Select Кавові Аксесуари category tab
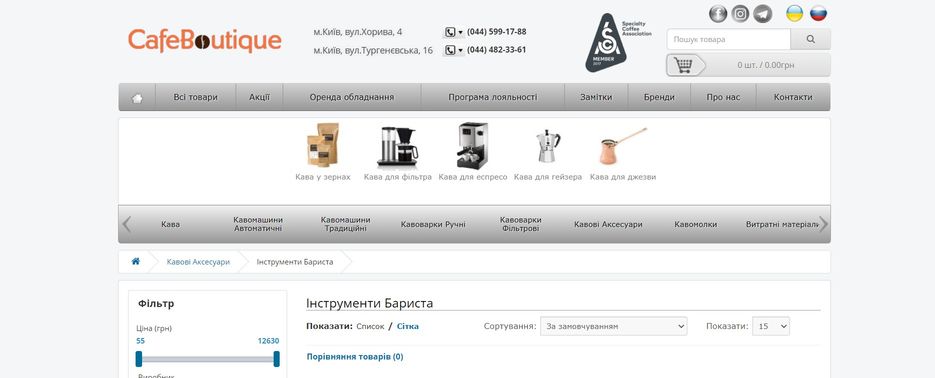Viewport: 935px width, 378px height. pyautogui.click(x=608, y=224)
